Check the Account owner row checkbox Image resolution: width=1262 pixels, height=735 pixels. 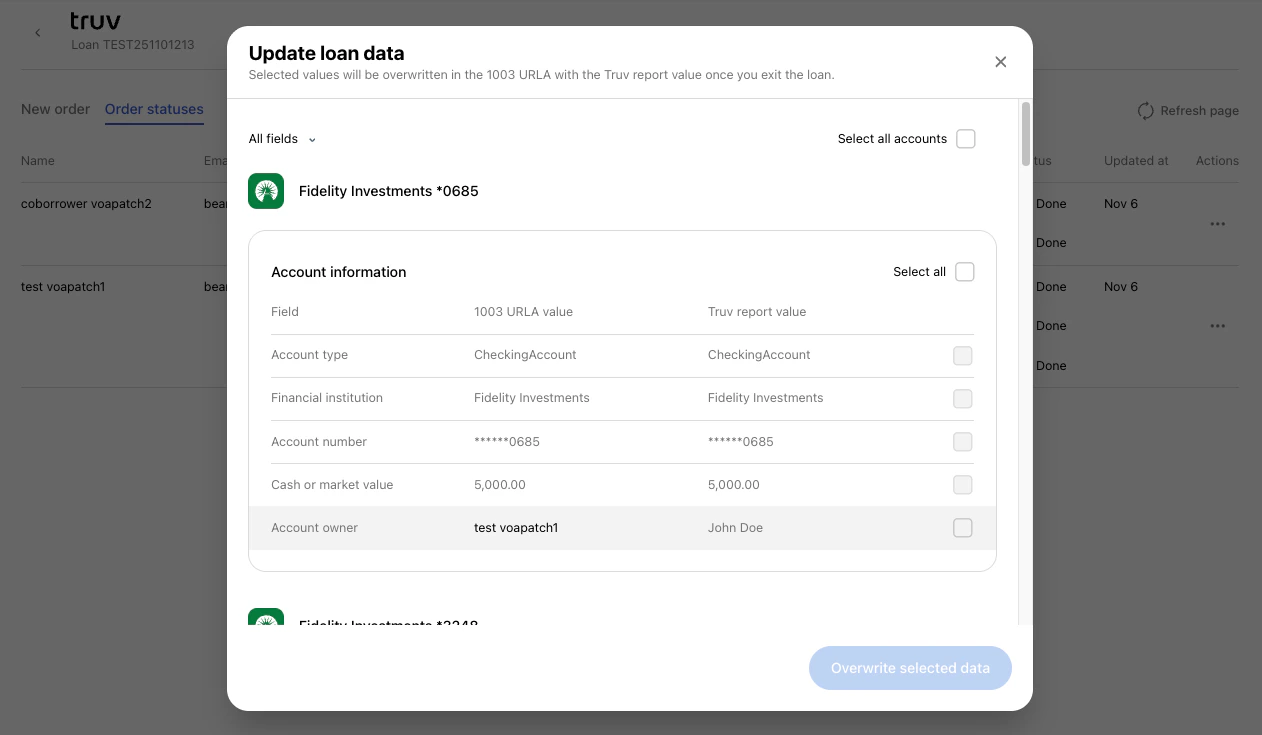pos(962,527)
